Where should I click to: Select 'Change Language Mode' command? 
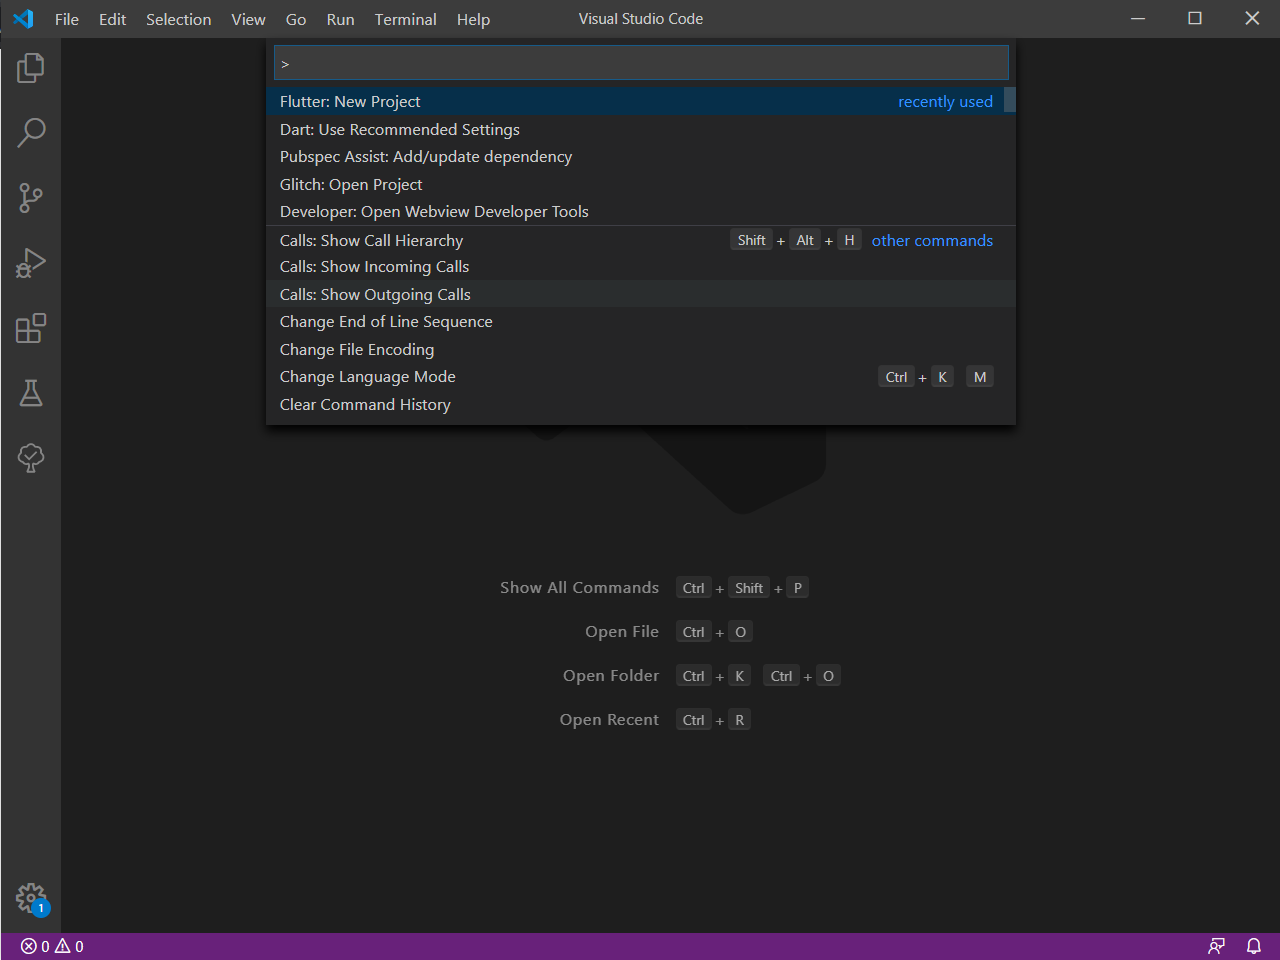[367, 377]
